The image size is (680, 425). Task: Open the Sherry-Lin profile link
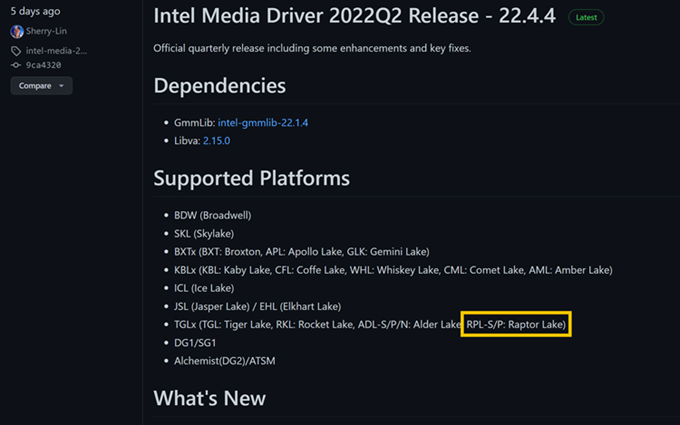[x=46, y=31]
